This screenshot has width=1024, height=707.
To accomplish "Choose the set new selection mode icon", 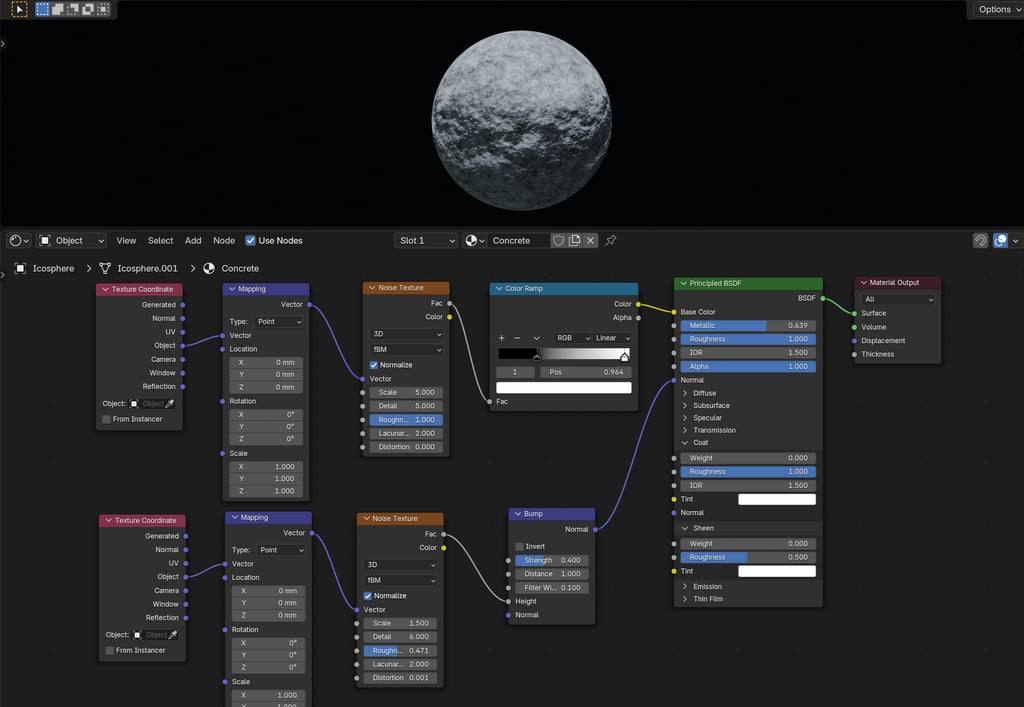I will click(42, 9).
